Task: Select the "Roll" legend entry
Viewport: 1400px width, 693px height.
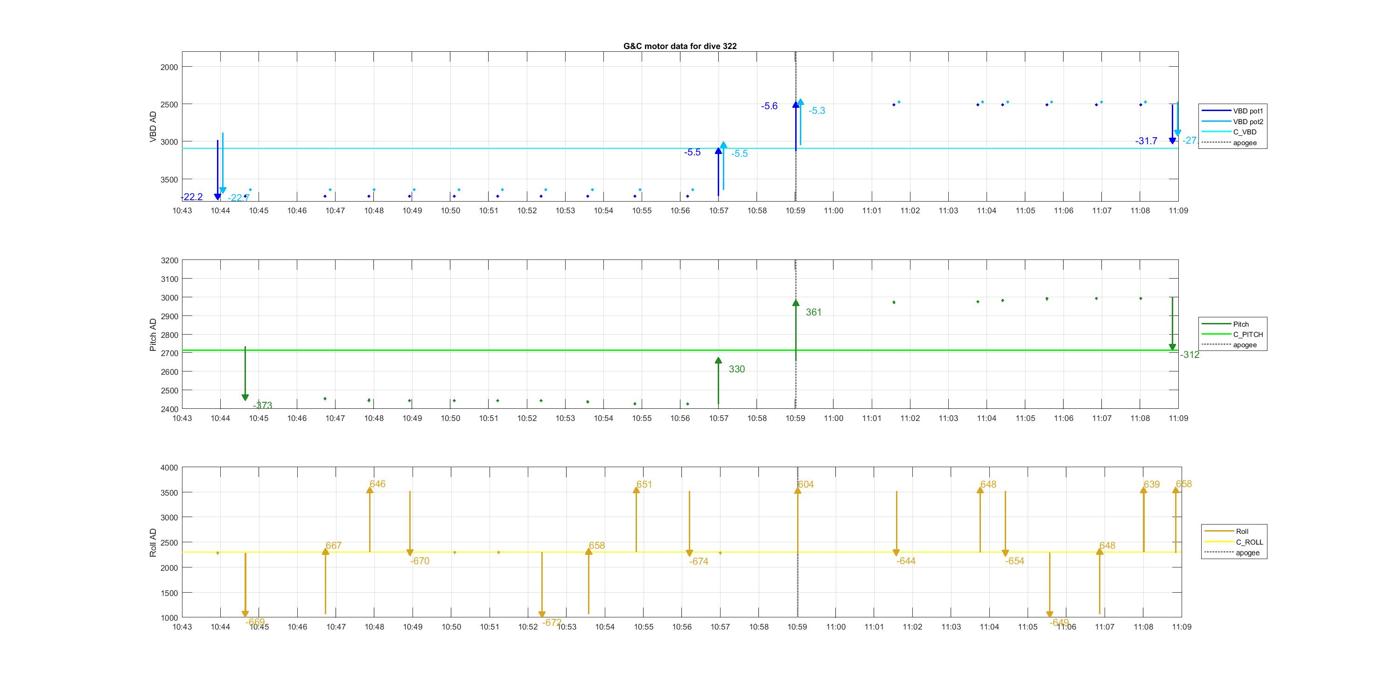Action: click(x=1227, y=531)
